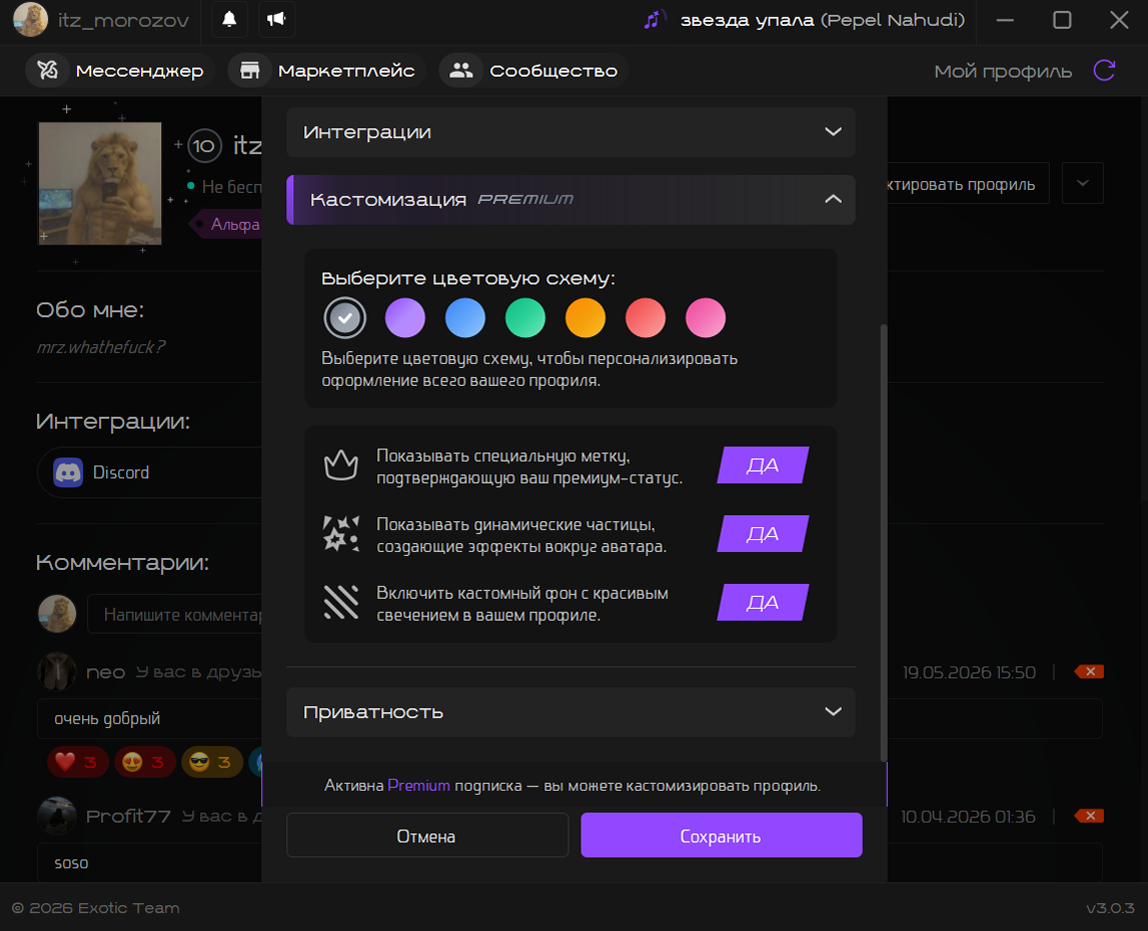
Task: Toggle custom background glow ДА switch
Action: point(763,602)
